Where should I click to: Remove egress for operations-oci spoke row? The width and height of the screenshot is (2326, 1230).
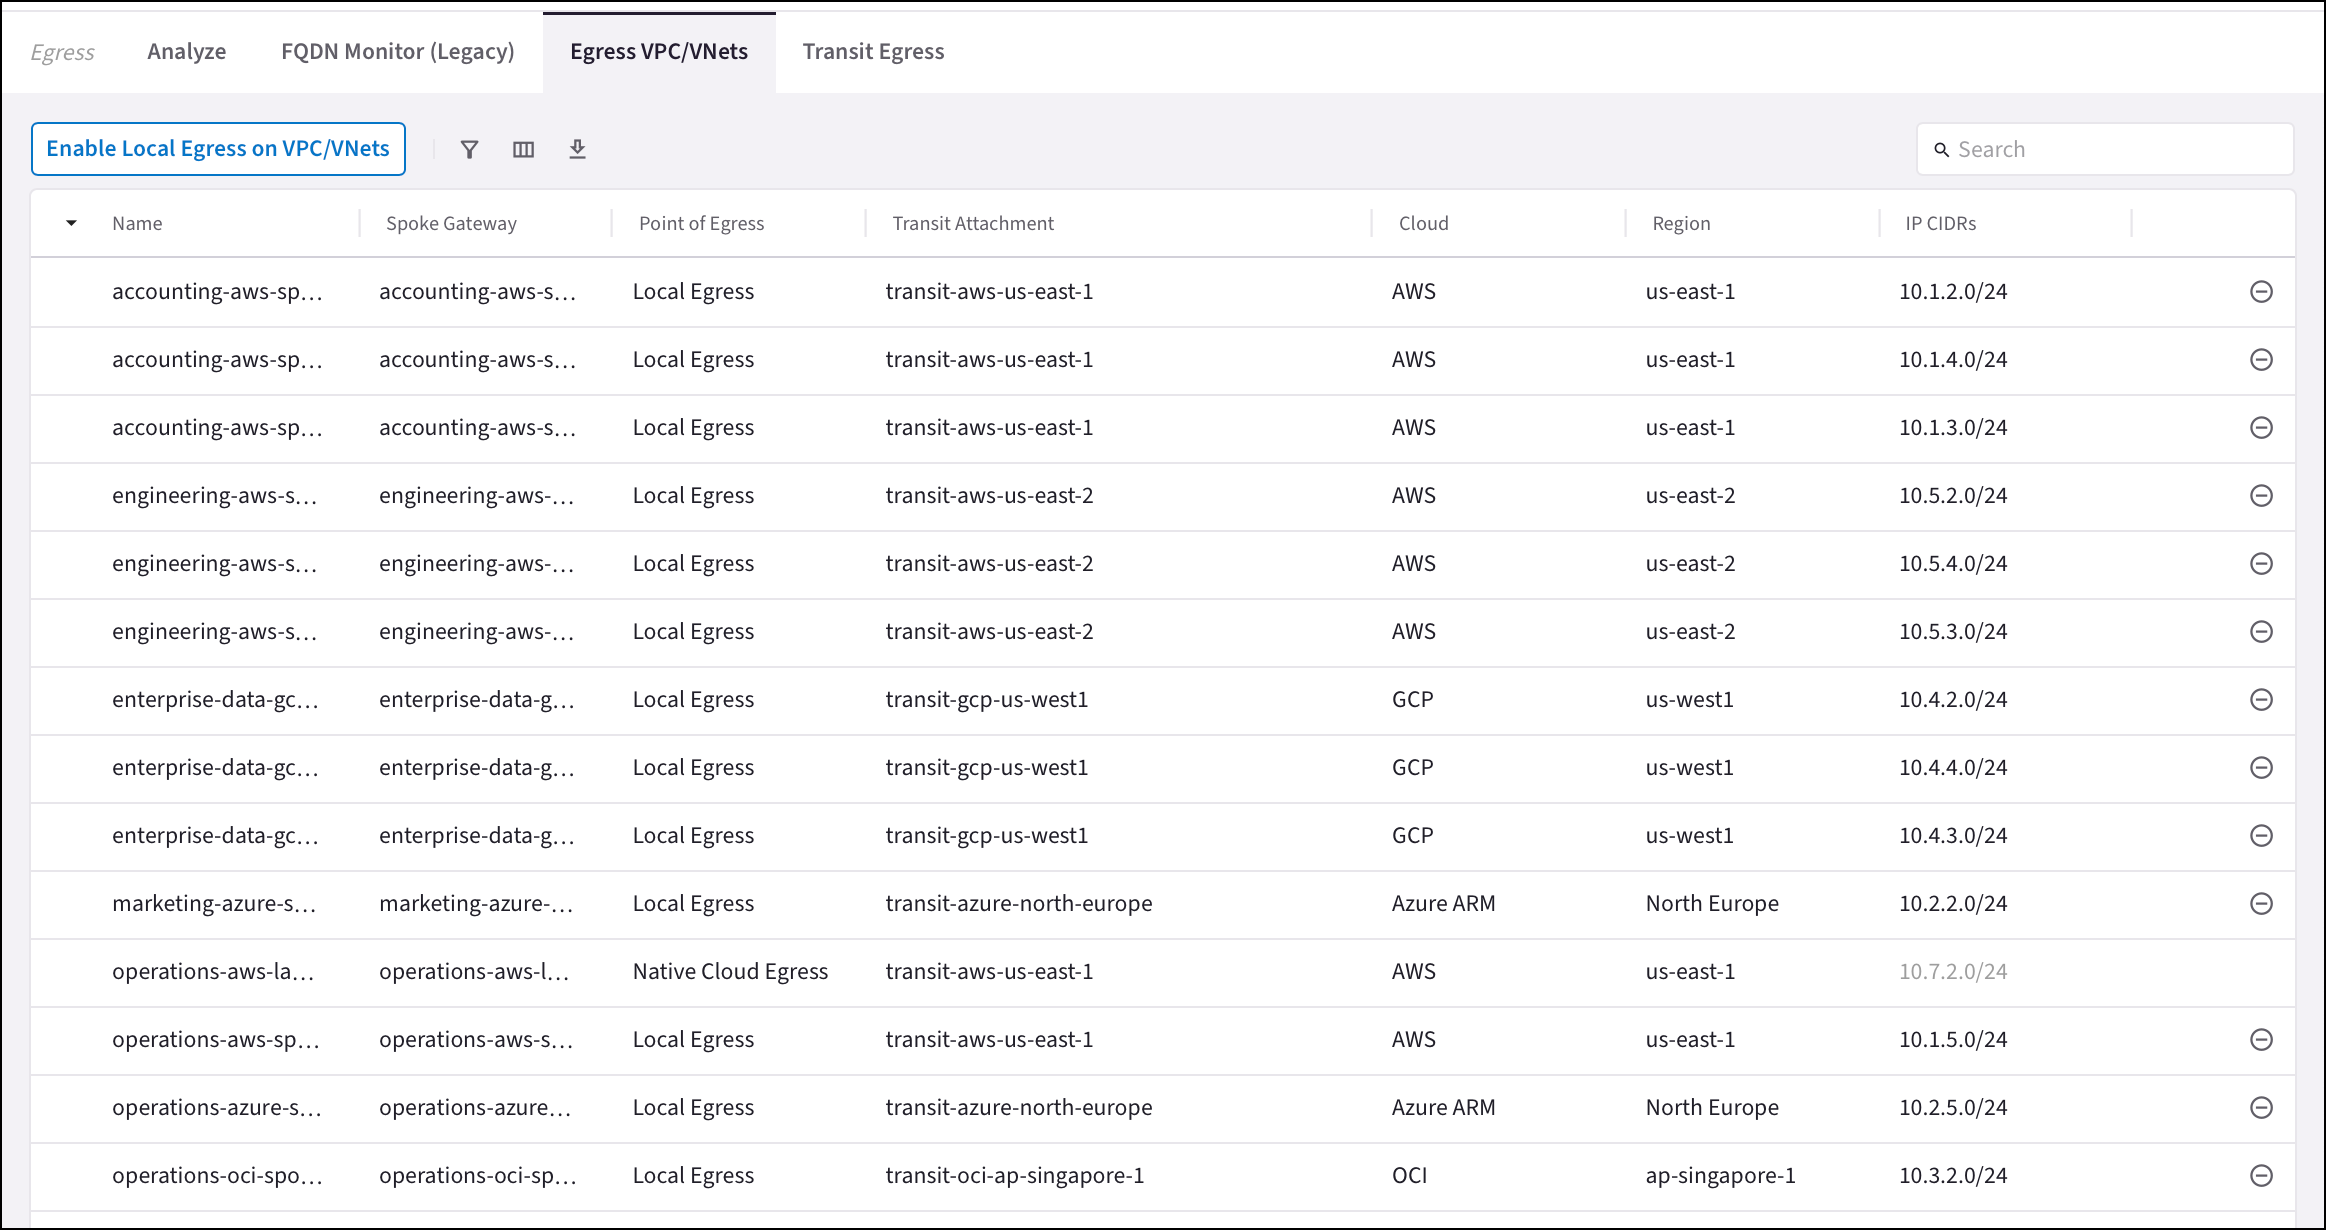pyautogui.click(x=2261, y=1175)
